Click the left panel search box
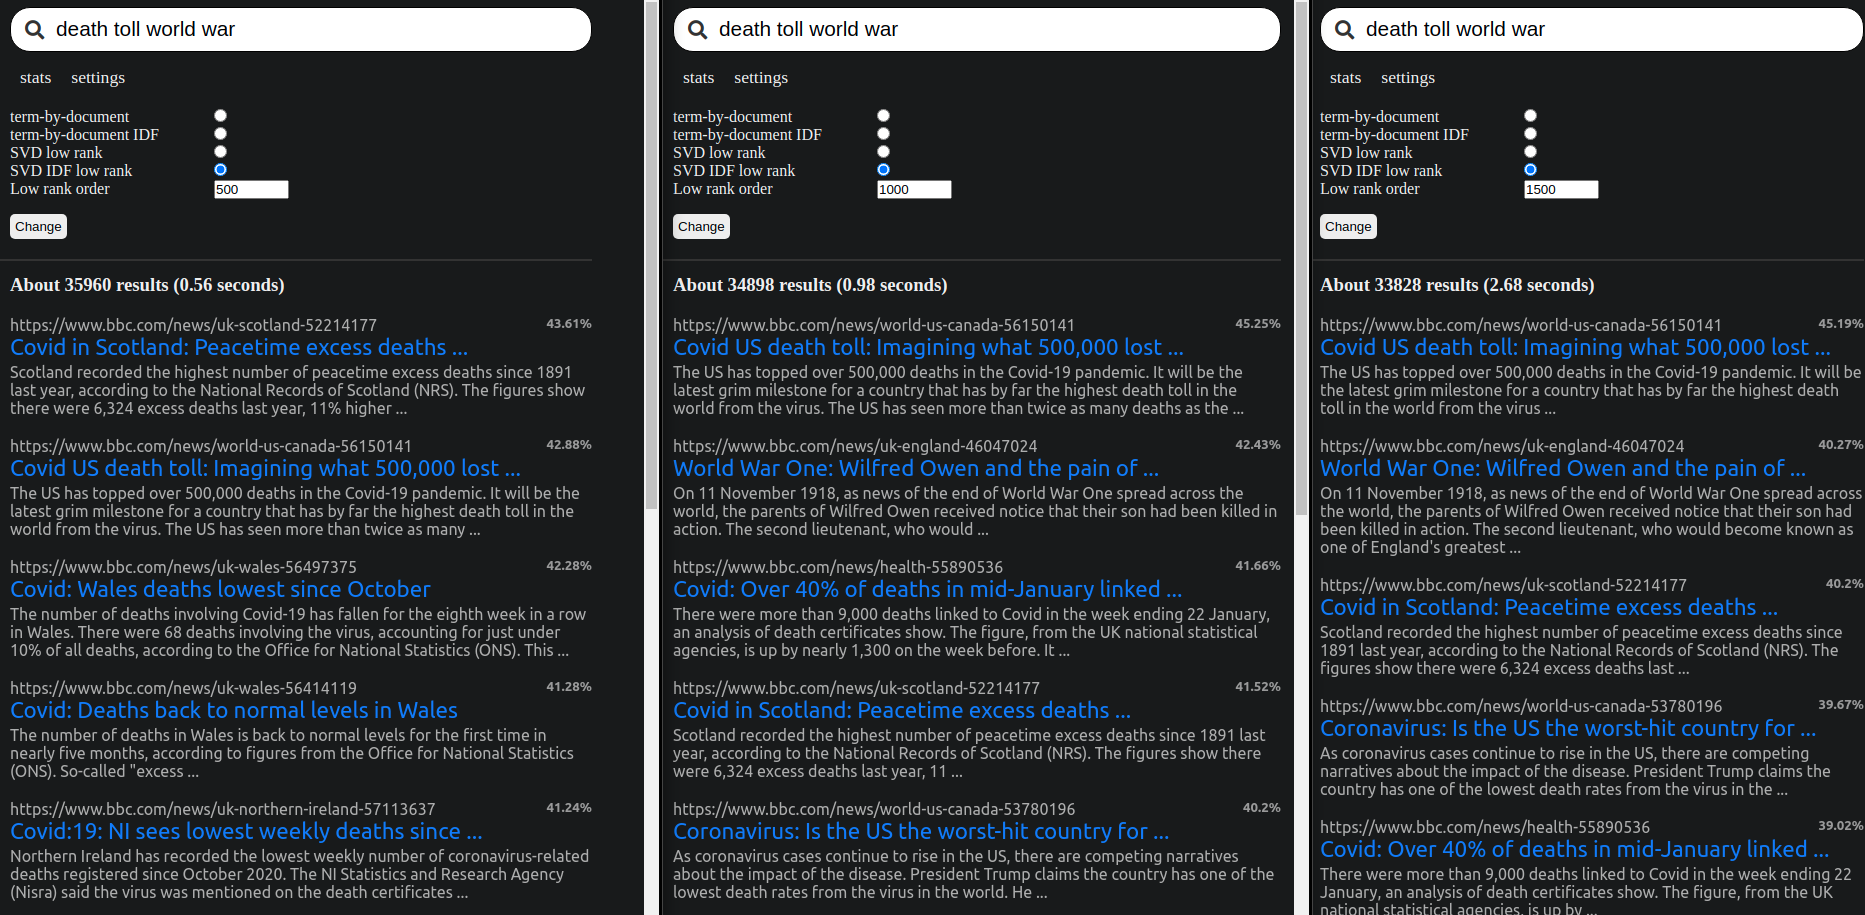Screen dimensions: 1865x915 point(300,30)
